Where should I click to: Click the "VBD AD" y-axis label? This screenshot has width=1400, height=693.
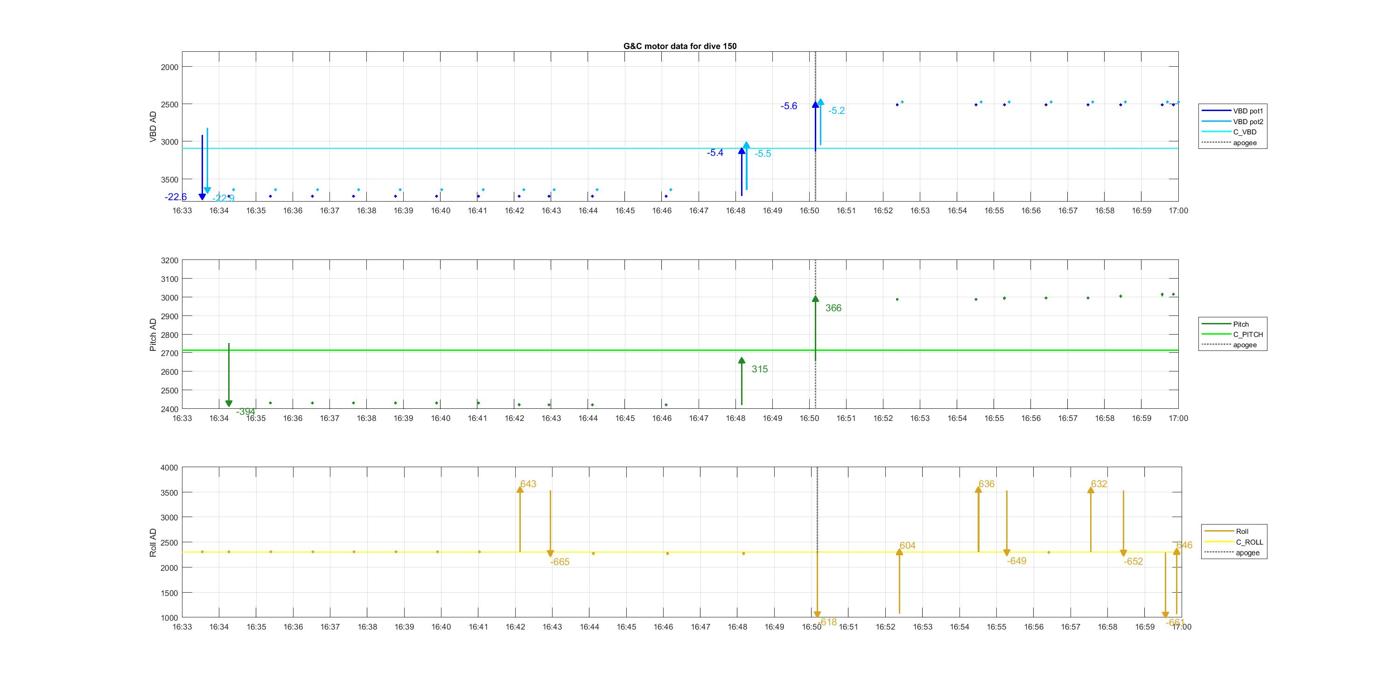click(154, 127)
